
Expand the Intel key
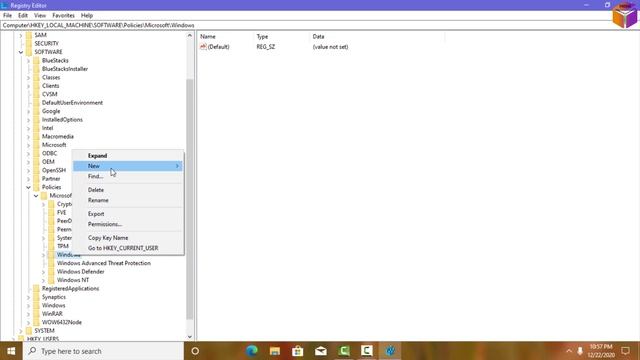tap(29, 128)
